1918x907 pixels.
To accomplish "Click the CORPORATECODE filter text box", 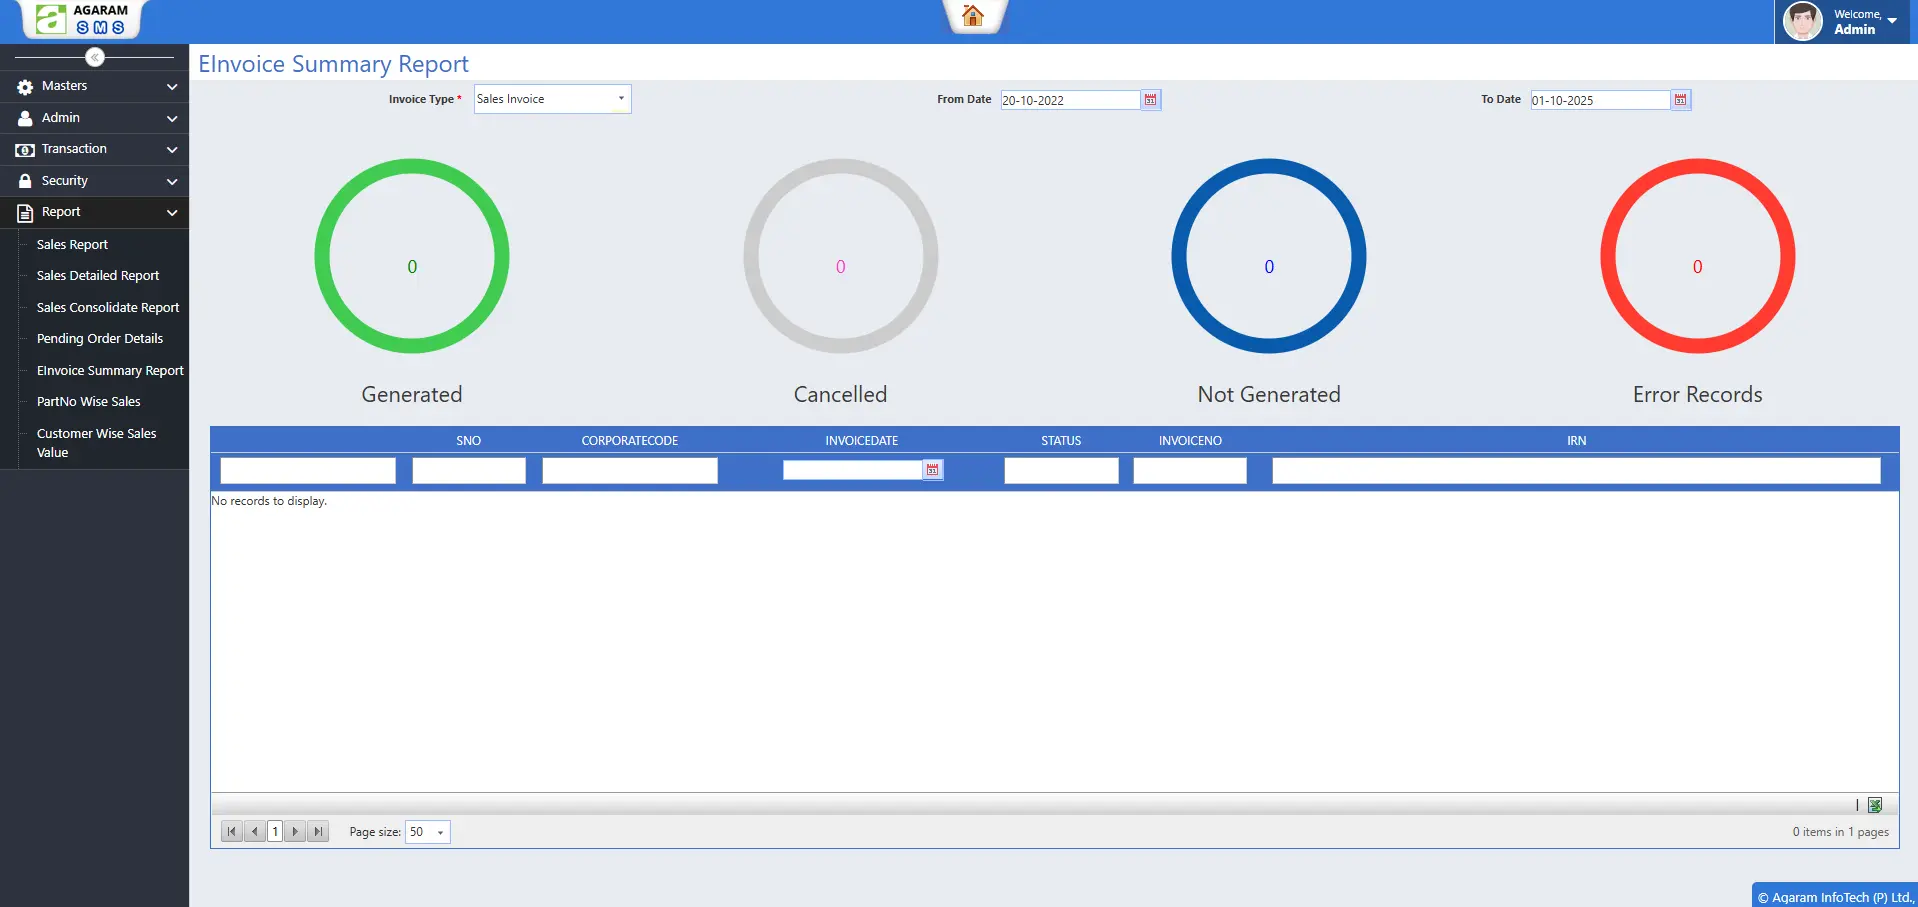I will (x=629, y=471).
